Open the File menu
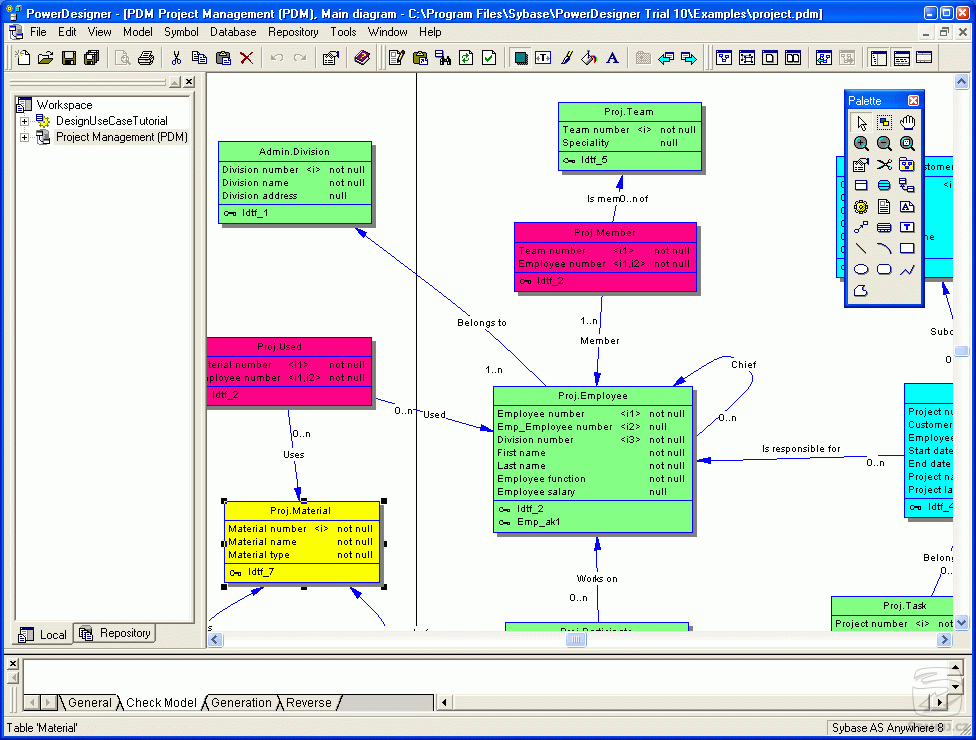Screen dimensions: 976x740 point(38,32)
